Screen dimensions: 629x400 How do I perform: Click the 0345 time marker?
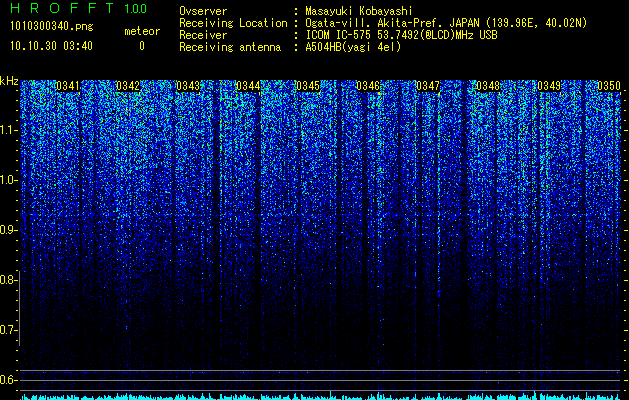308,86
